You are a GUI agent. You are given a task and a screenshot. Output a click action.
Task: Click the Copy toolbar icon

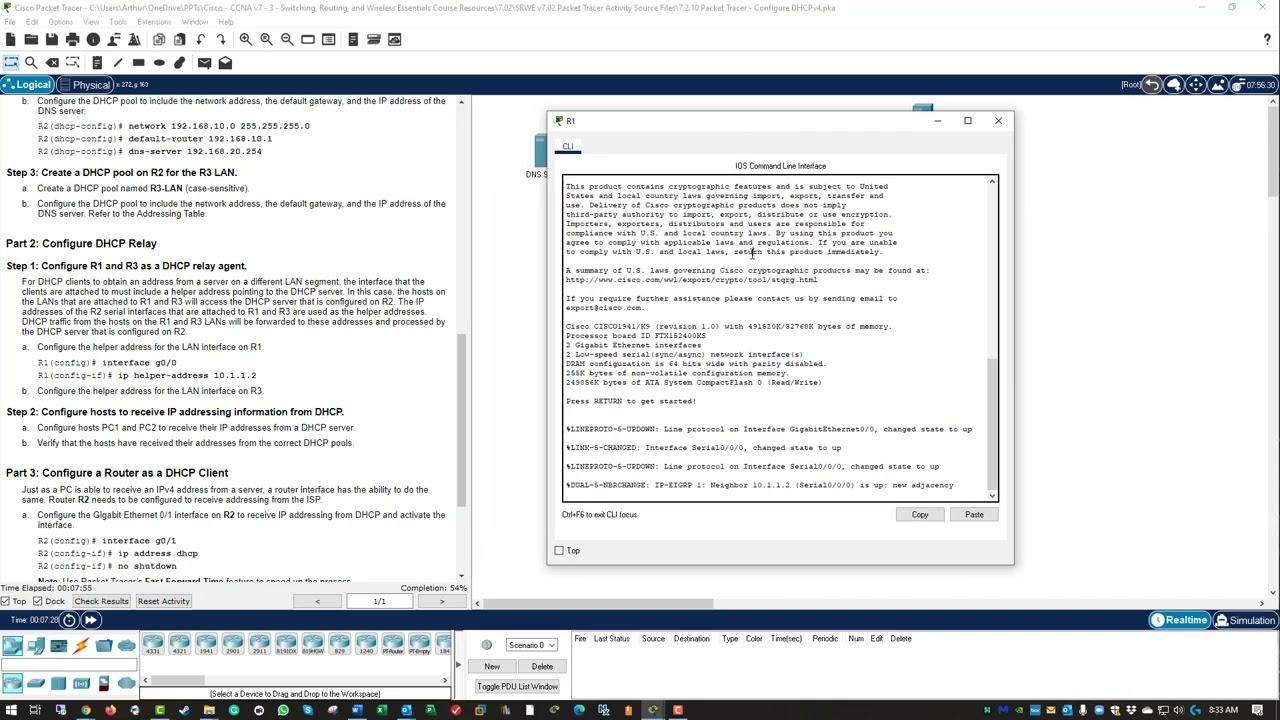(x=159, y=39)
